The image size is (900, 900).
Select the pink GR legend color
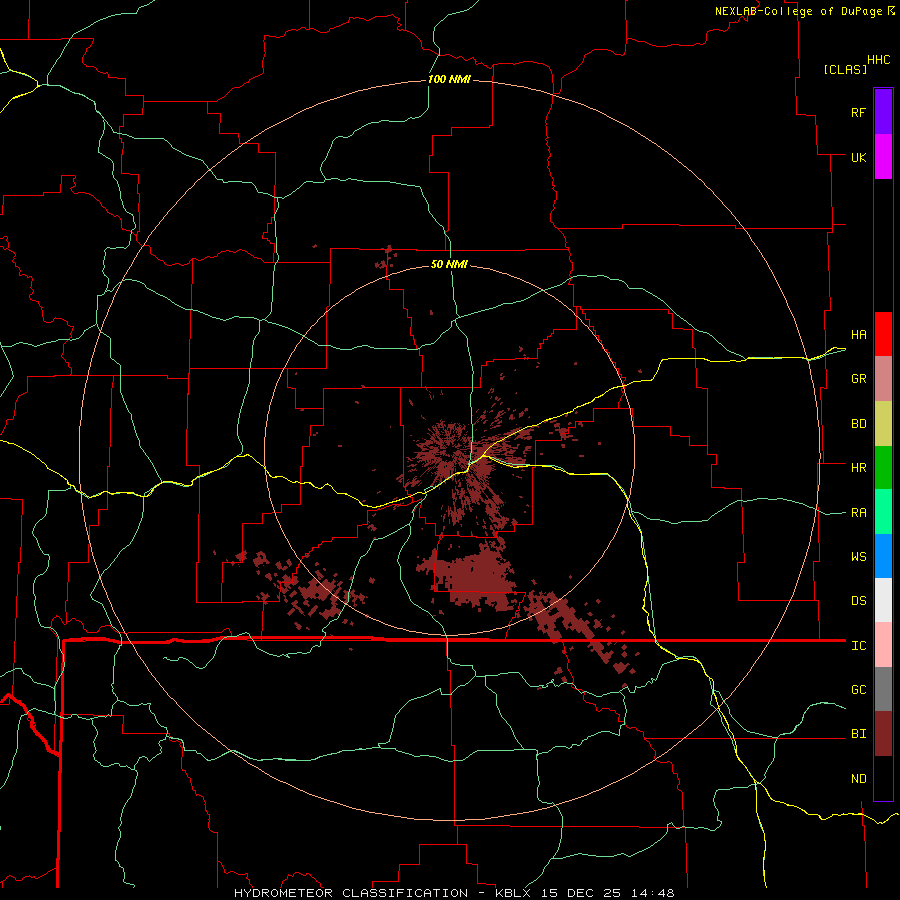pyautogui.click(x=883, y=379)
